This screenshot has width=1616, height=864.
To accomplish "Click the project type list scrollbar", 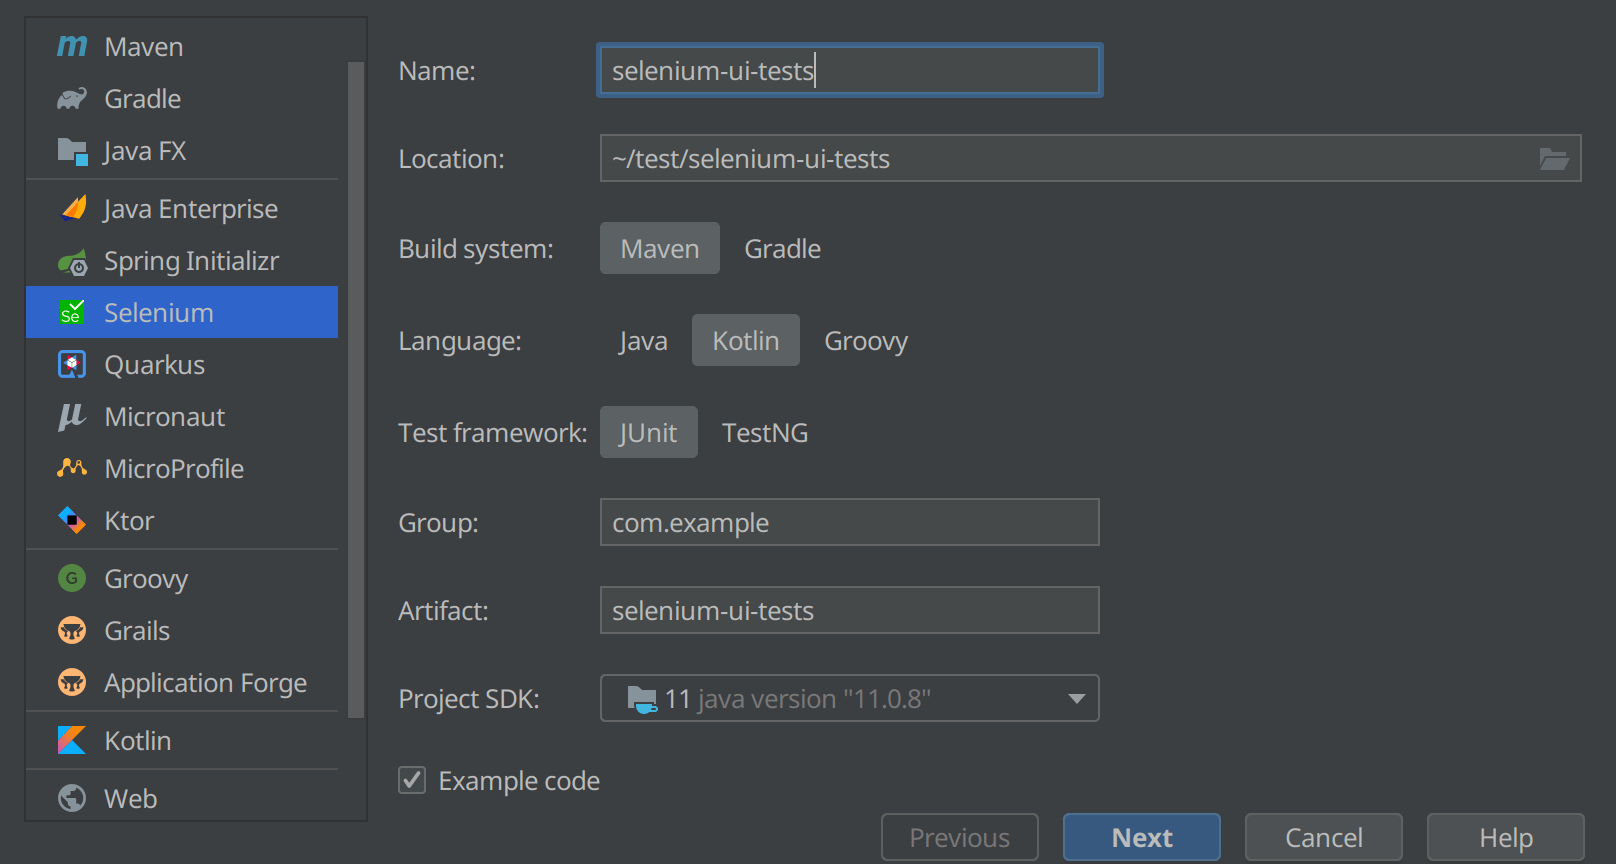I will tap(356, 390).
